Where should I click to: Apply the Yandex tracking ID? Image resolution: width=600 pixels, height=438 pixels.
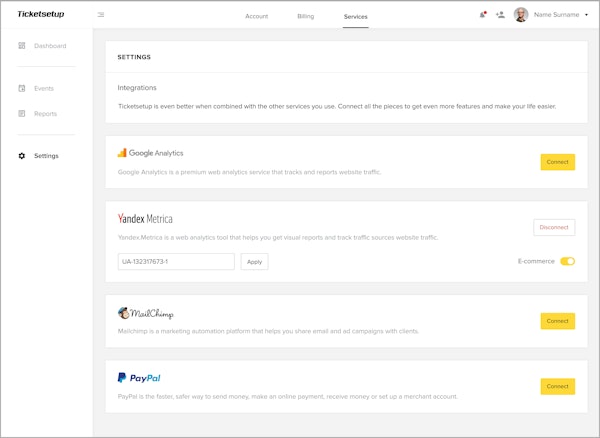(254, 261)
